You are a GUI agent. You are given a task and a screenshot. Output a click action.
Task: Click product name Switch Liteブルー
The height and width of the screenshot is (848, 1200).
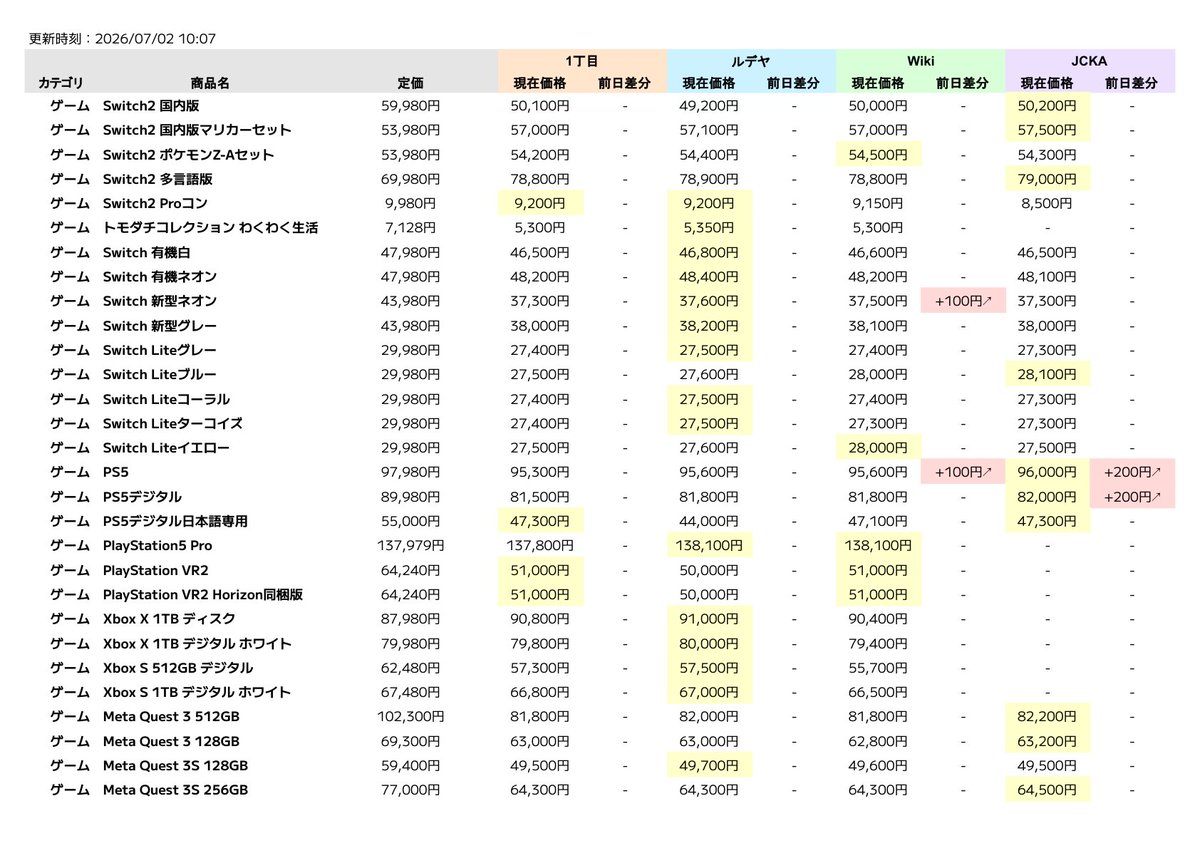[159, 375]
